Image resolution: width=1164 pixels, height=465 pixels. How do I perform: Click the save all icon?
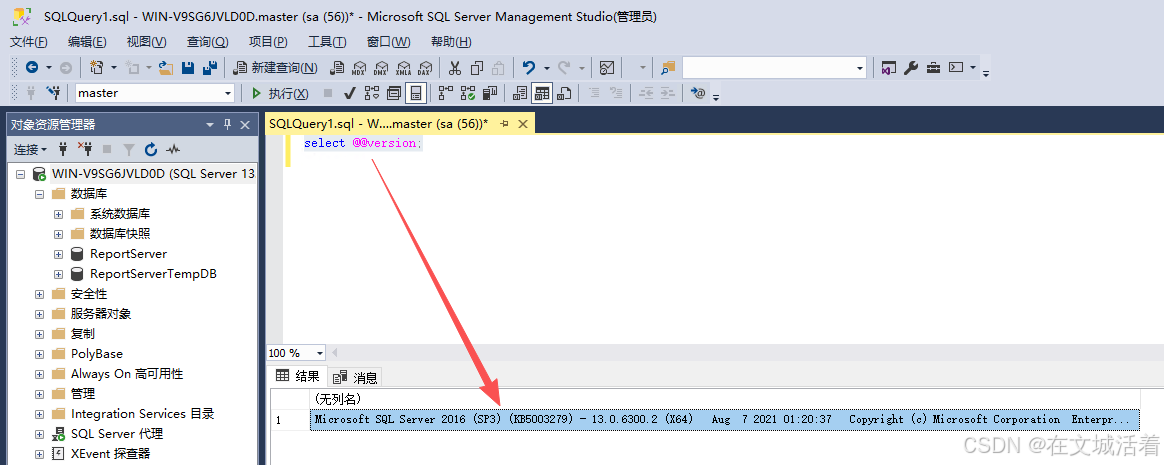pos(209,68)
